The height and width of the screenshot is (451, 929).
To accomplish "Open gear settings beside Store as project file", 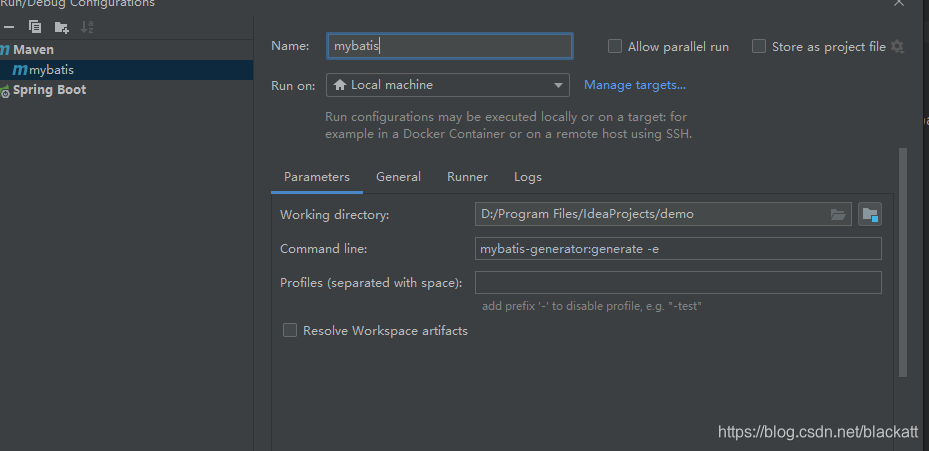I will pos(898,46).
